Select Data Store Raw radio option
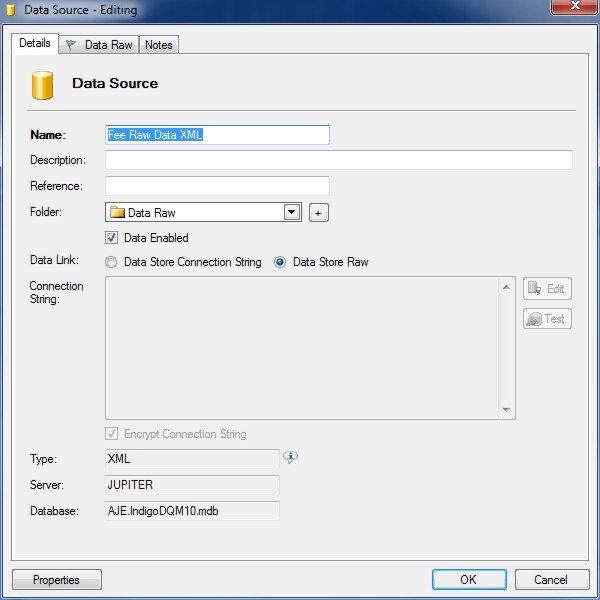 tap(280, 262)
